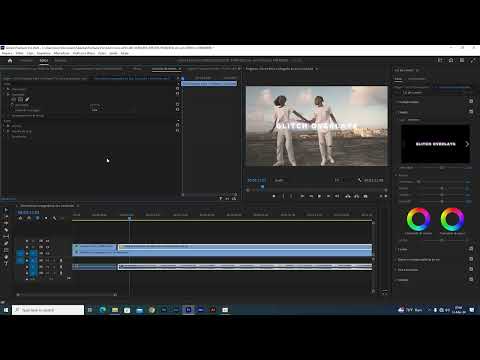Open Microsoft Edge from the taskbar
Image resolution: width=480 pixels, height=360 pixels.
(x=103, y=310)
